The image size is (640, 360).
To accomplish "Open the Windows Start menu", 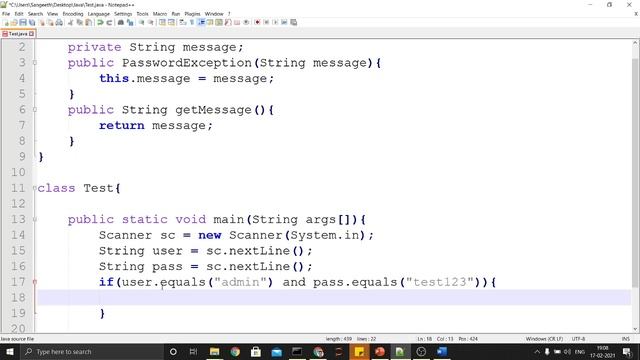I will pos(9,352).
